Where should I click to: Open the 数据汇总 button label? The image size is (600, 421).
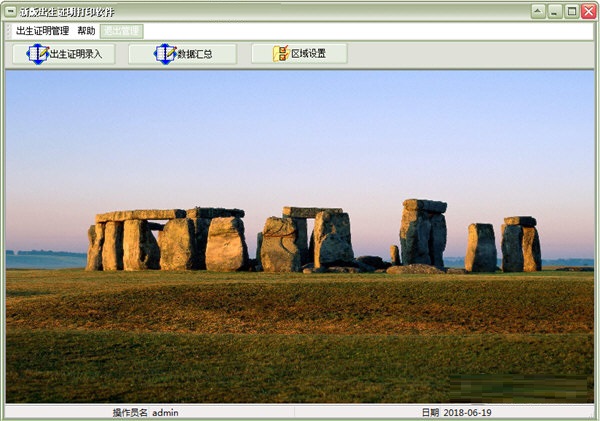195,54
